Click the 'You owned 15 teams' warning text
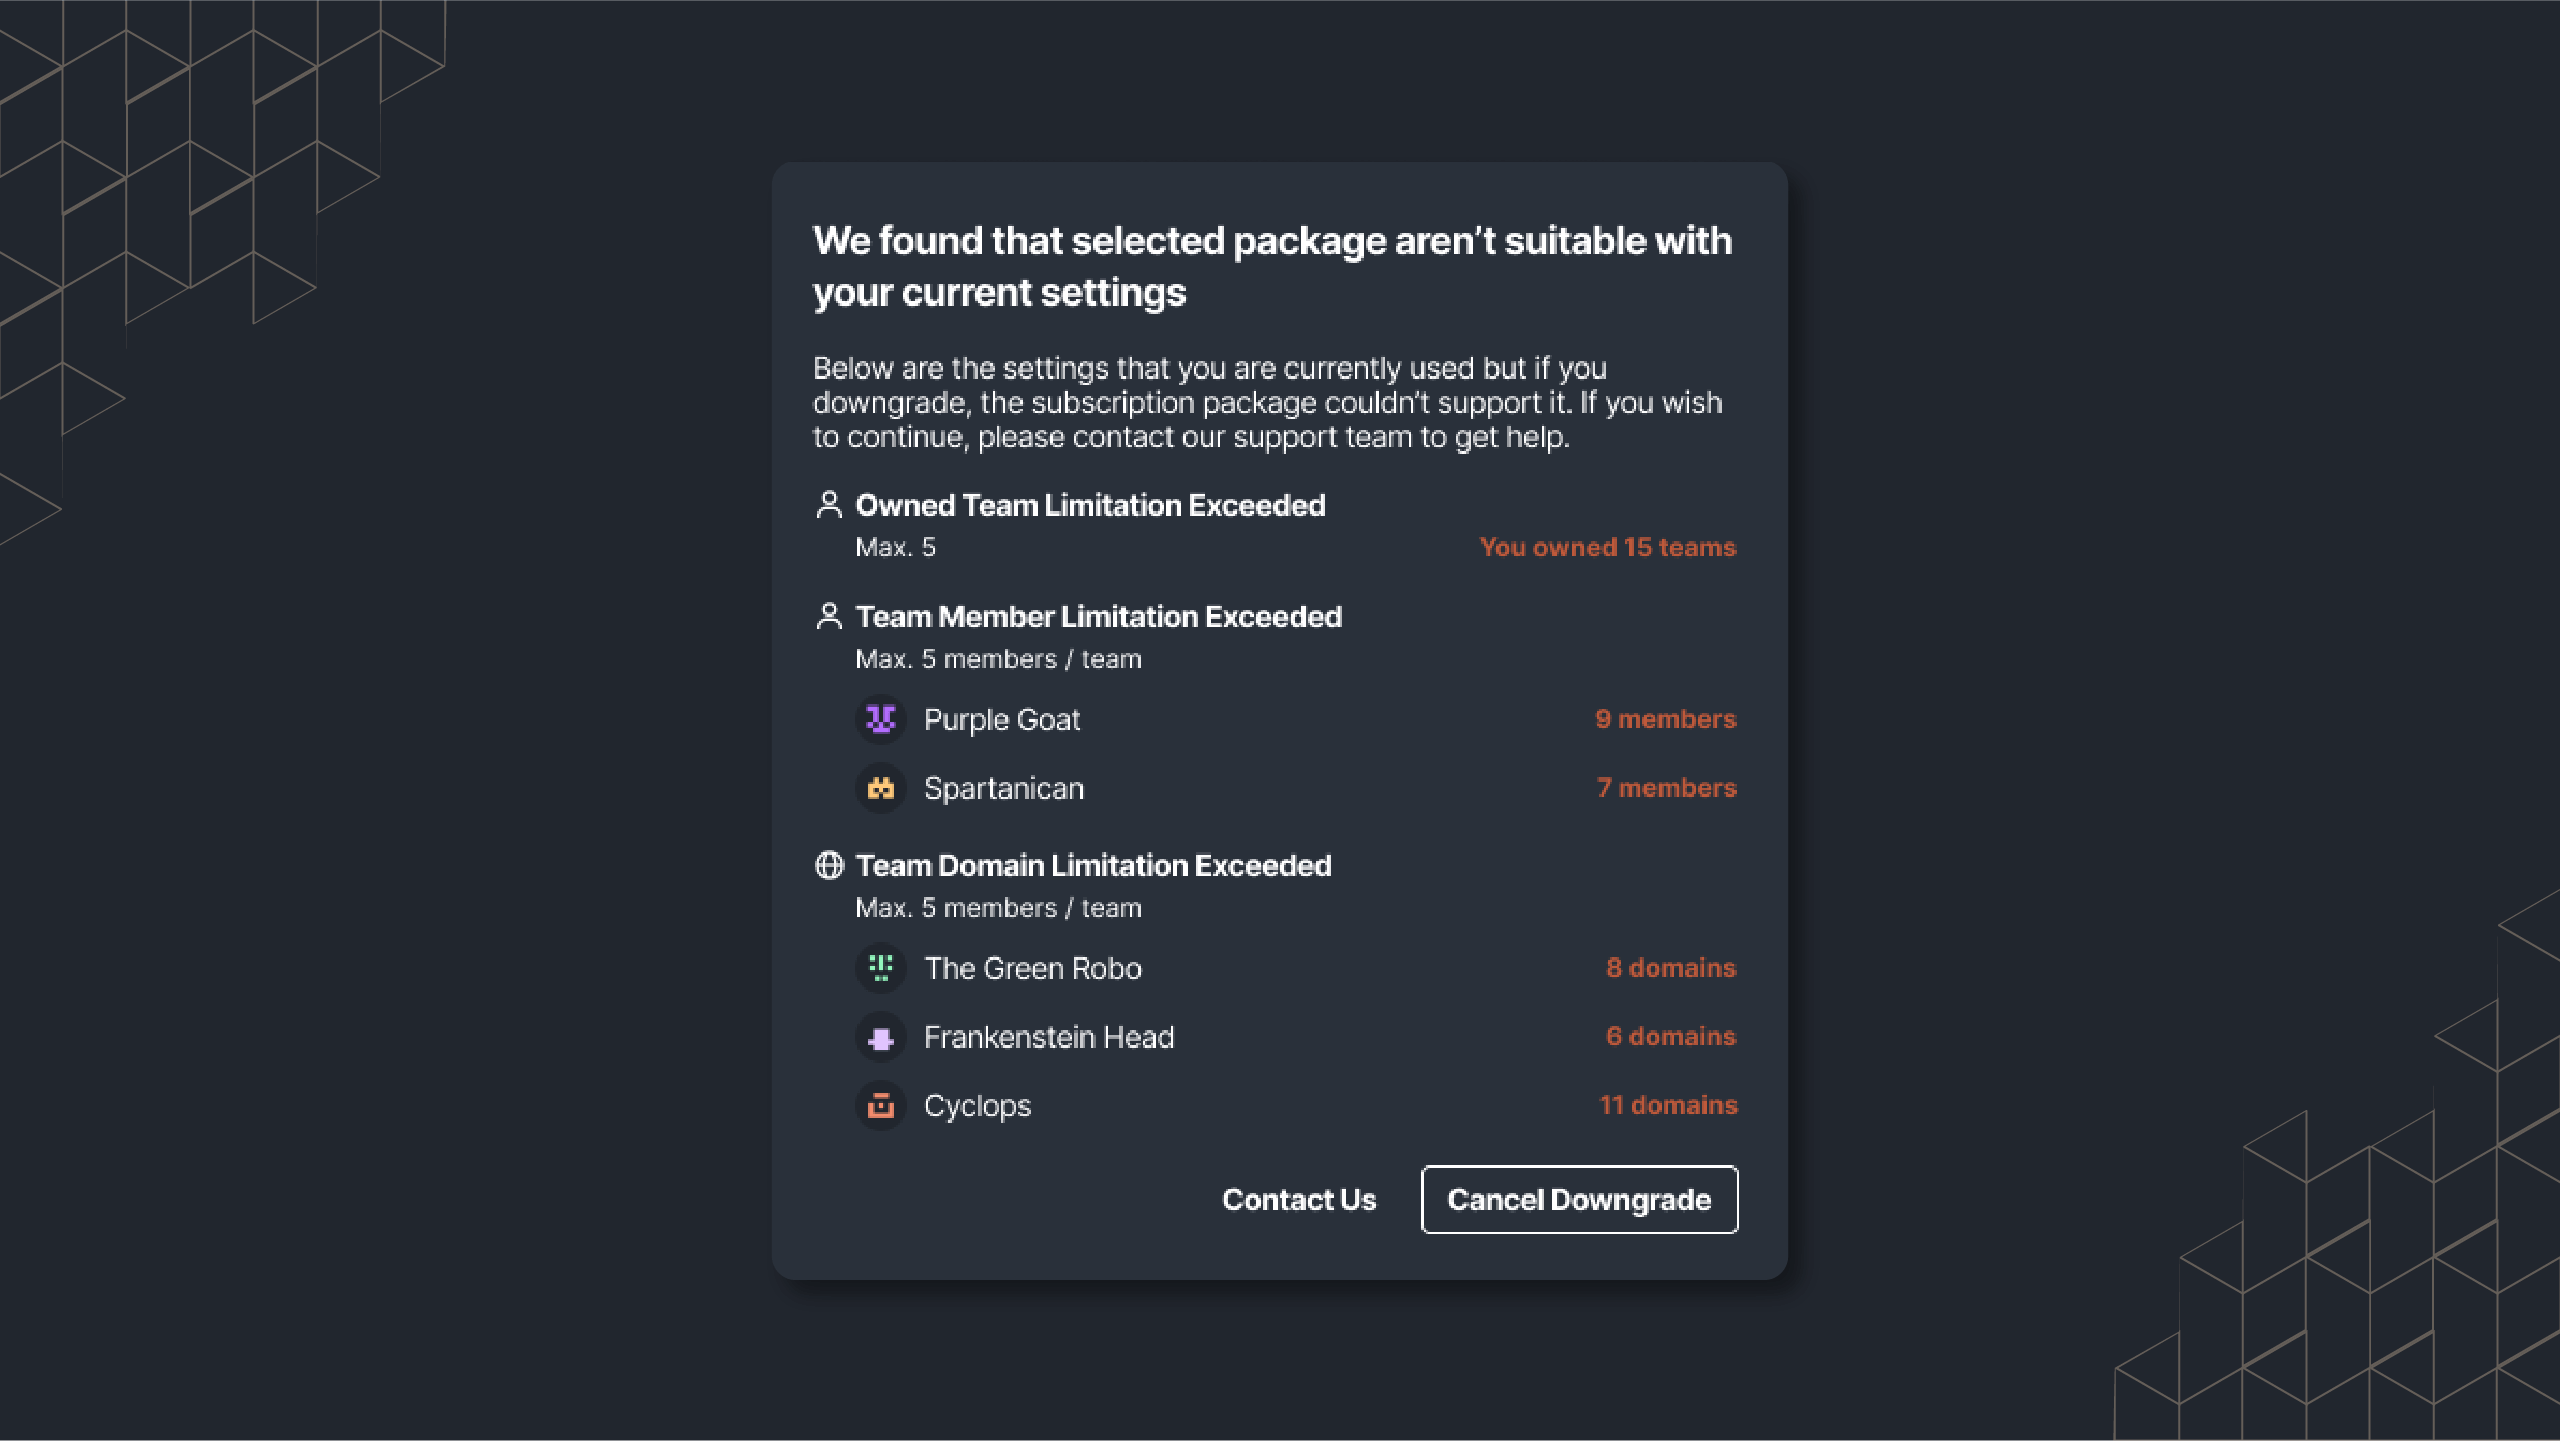This screenshot has width=2560, height=1441. 1608,547
